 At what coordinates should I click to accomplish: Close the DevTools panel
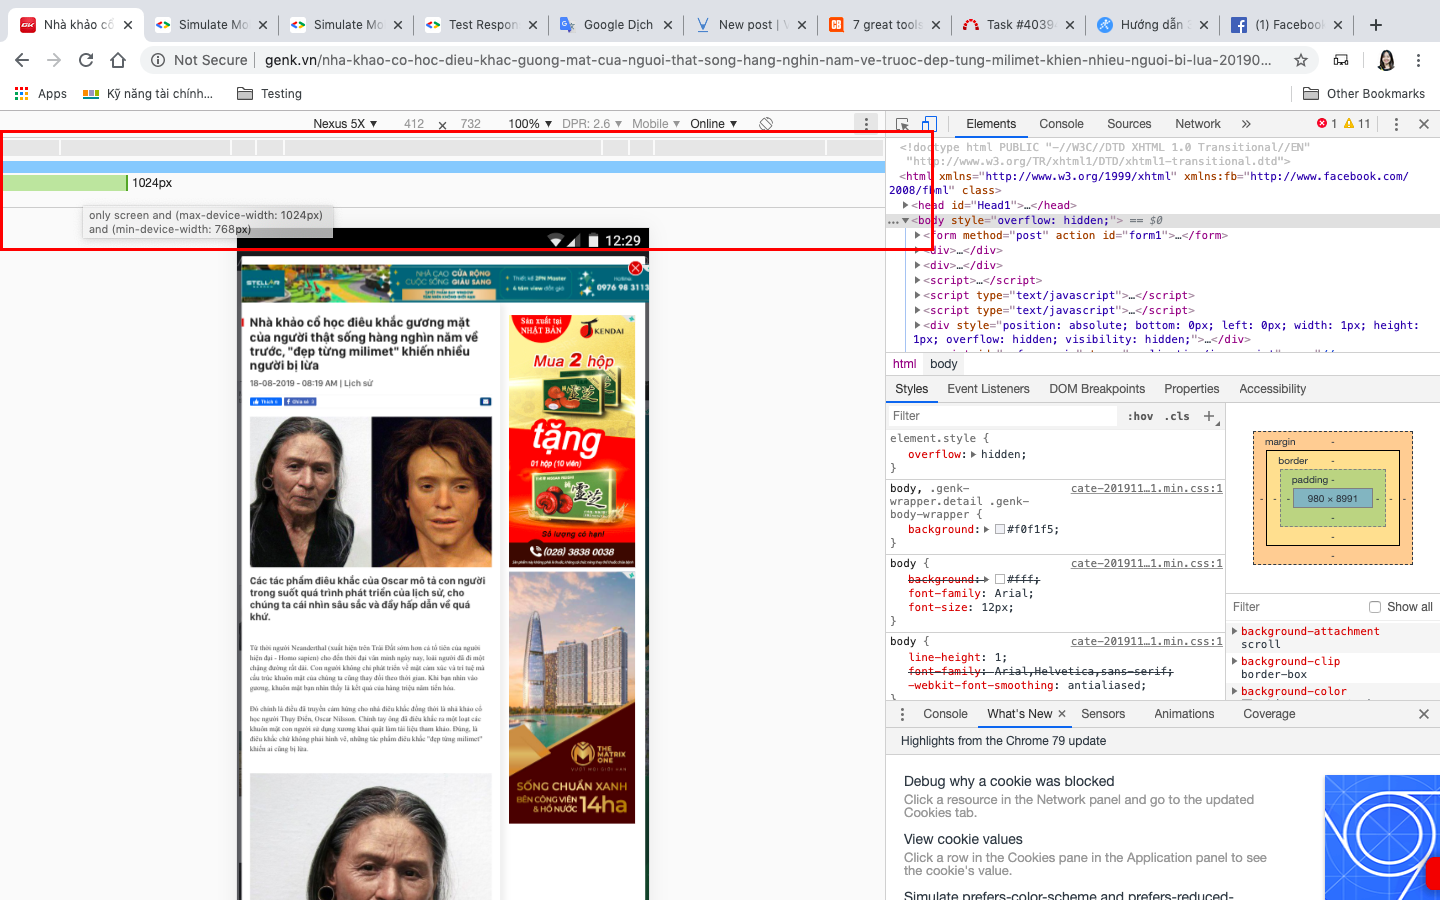tap(1424, 124)
